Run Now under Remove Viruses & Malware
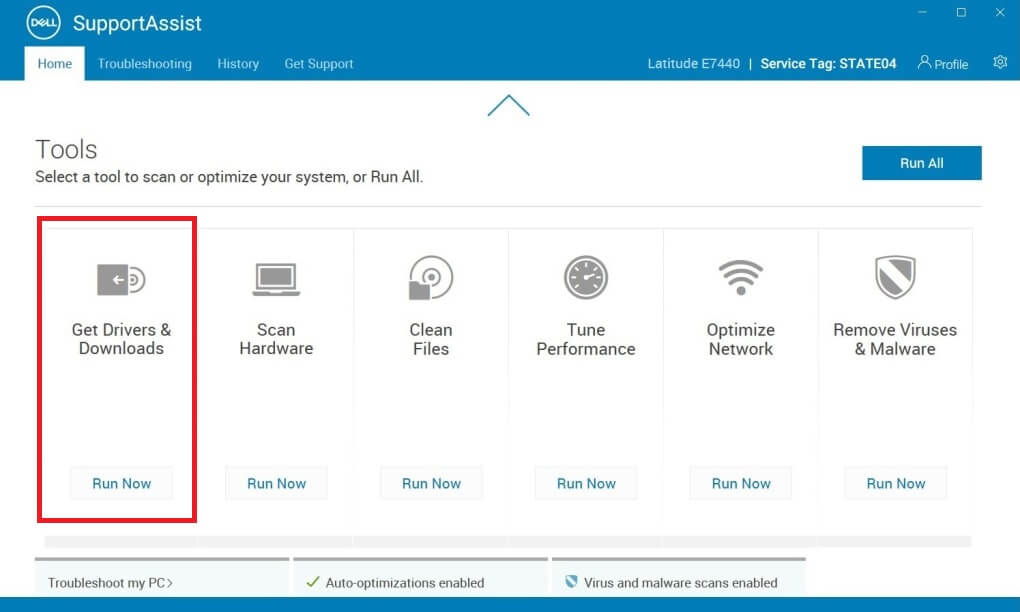Image resolution: width=1020 pixels, height=612 pixels. (x=896, y=483)
